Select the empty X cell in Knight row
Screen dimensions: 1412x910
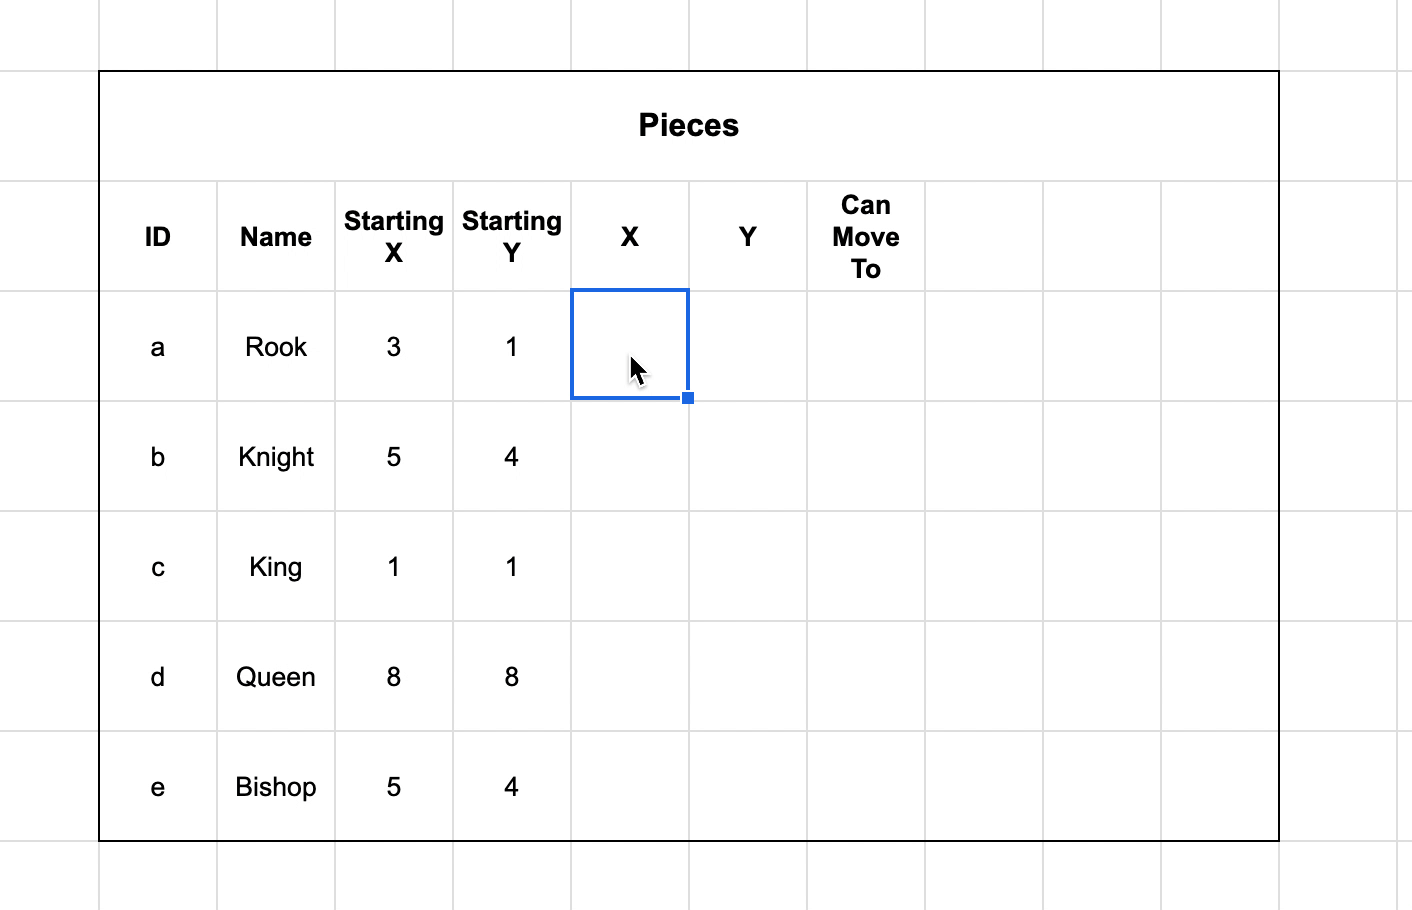coord(630,457)
